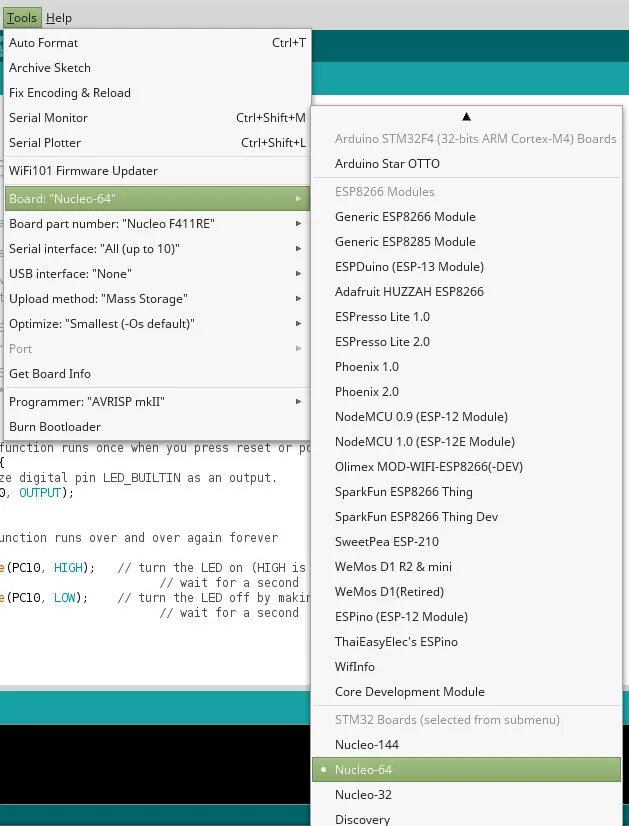
Task: Choose SparkFun ESP8266 Thing
Action: click(467, 491)
